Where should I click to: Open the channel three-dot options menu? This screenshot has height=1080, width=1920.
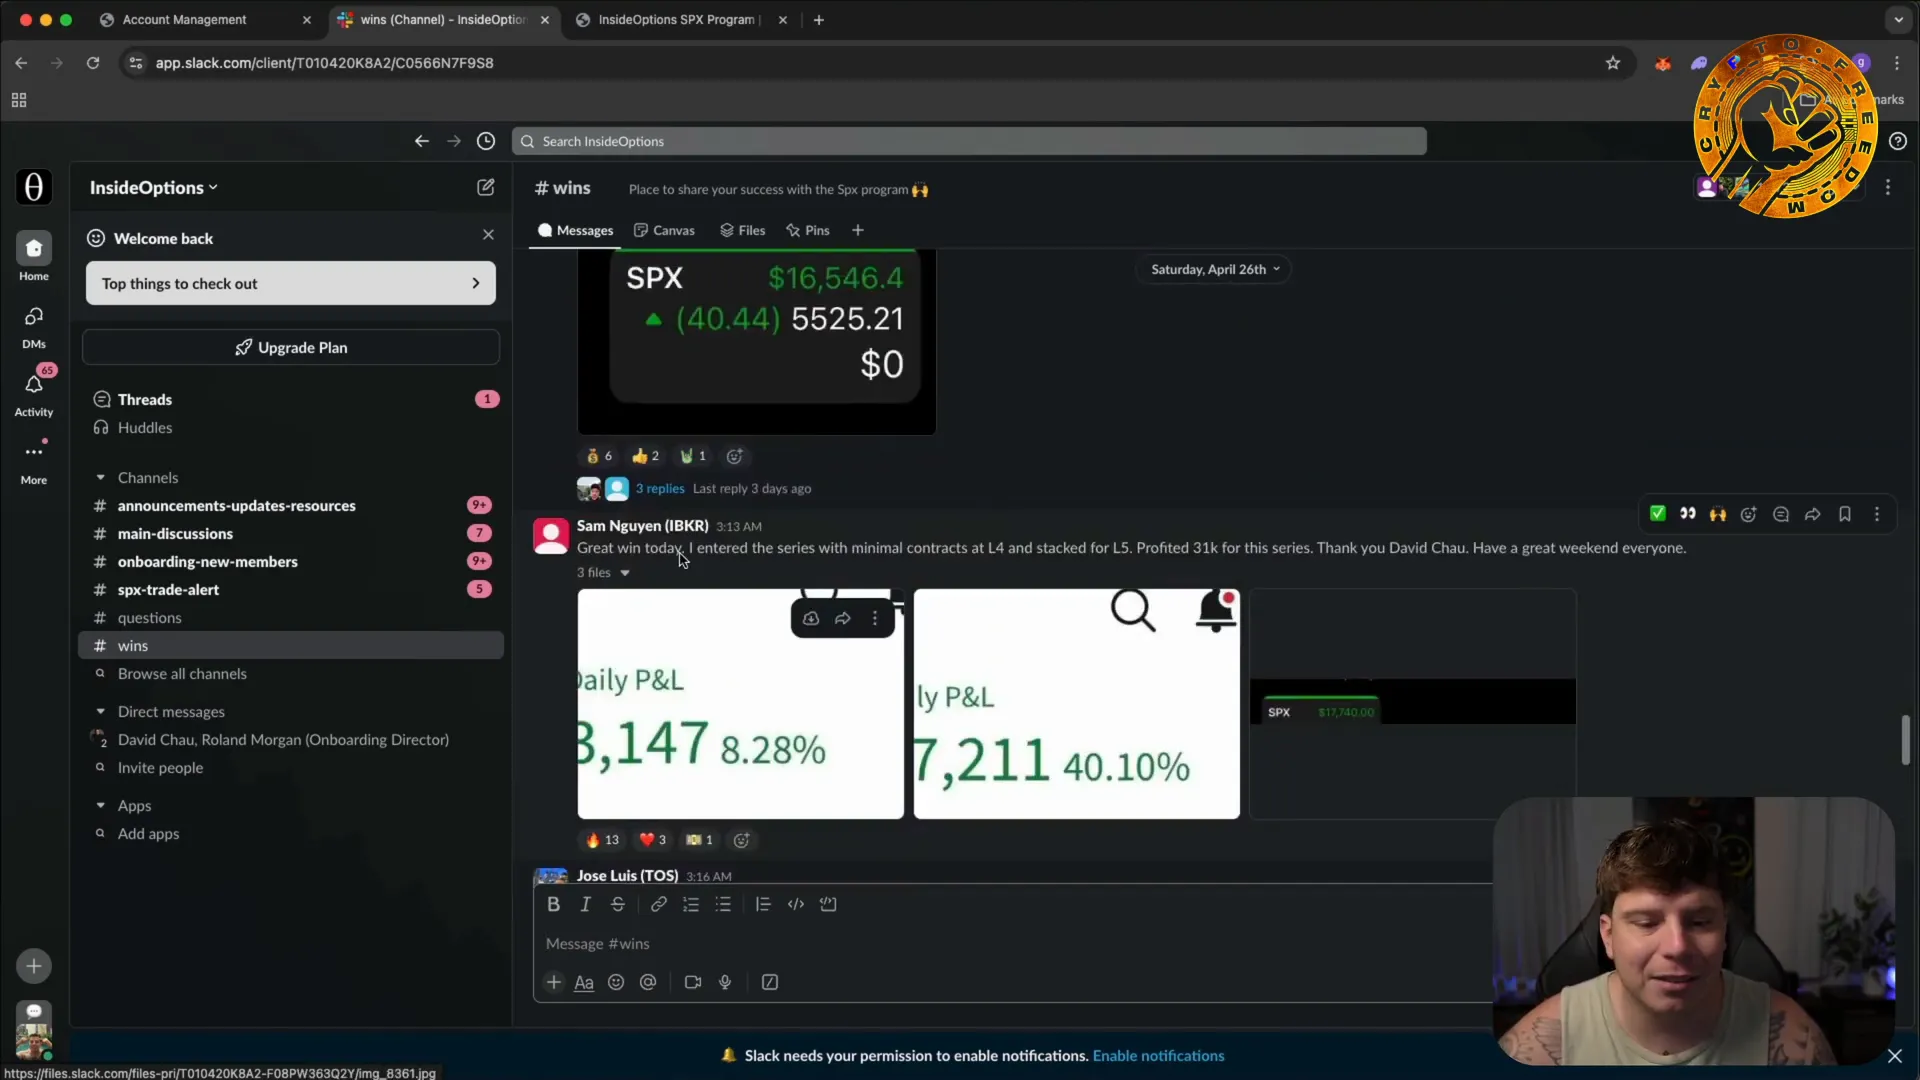pyautogui.click(x=1887, y=187)
